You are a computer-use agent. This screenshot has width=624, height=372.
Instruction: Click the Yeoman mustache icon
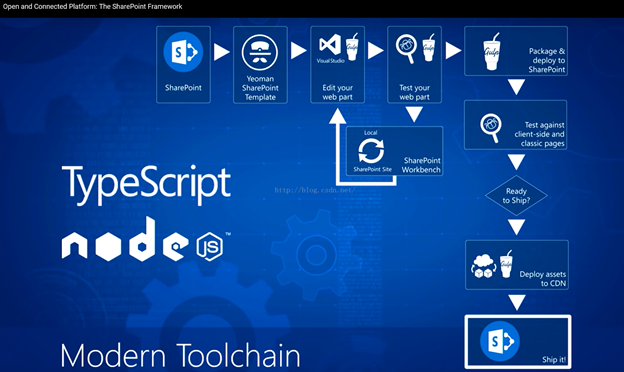coord(260,53)
